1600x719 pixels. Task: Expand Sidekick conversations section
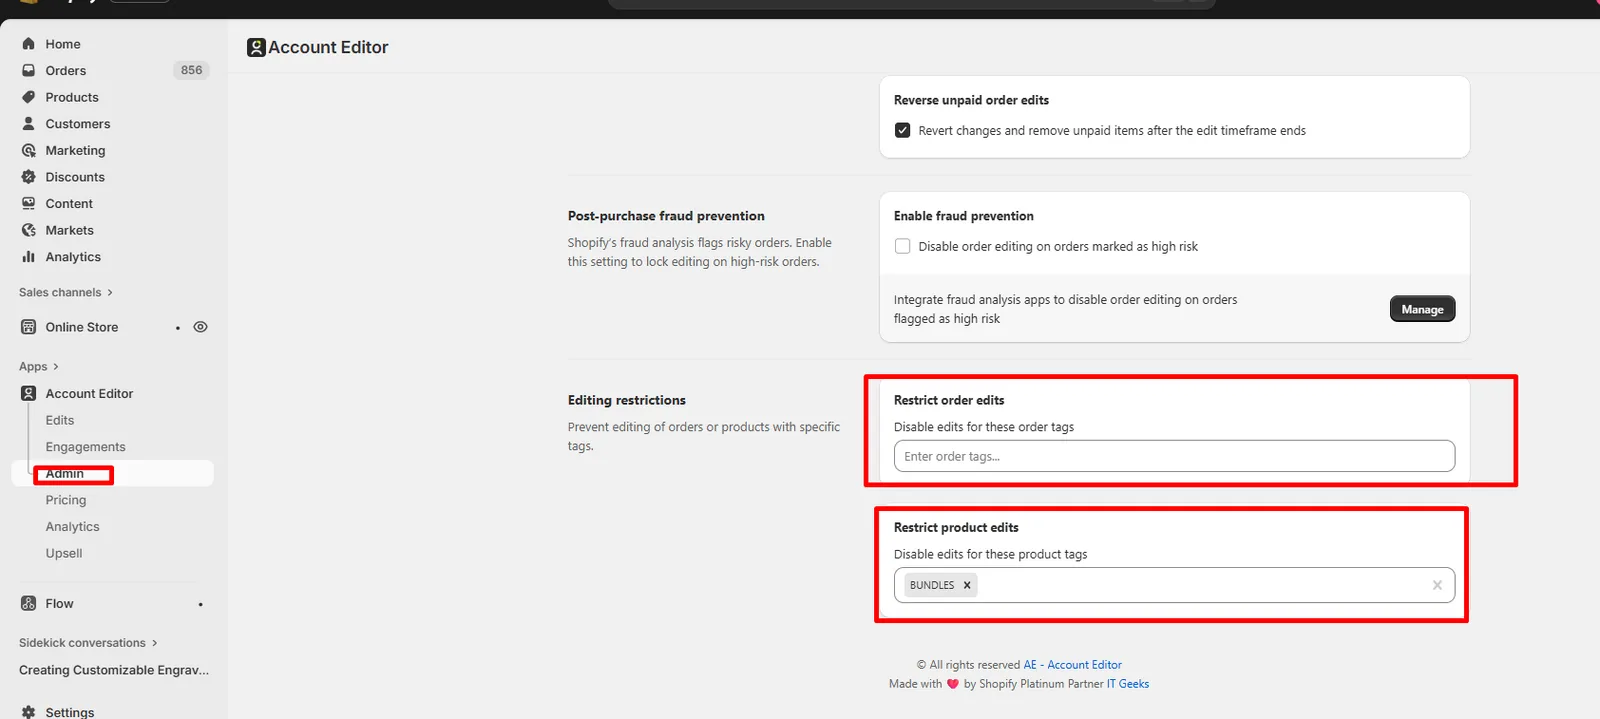point(88,643)
